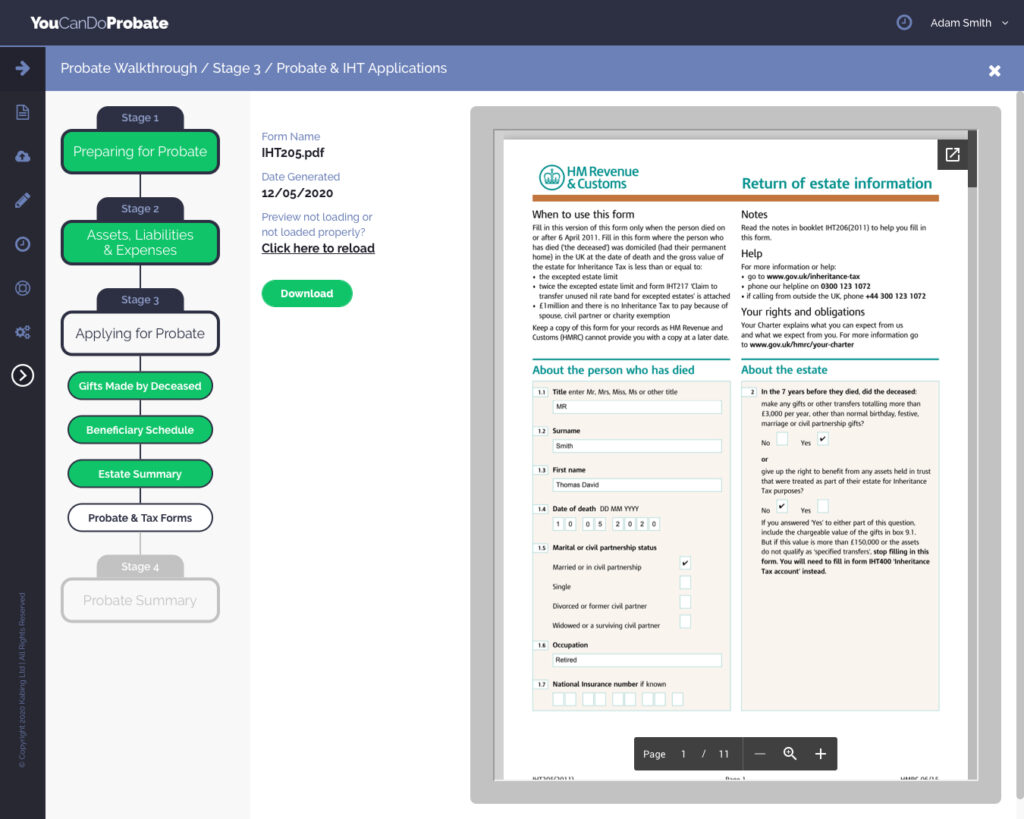The image size is (1024, 819).
Task: Click the cloud upload sidebar icon
Action: (x=22, y=156)
